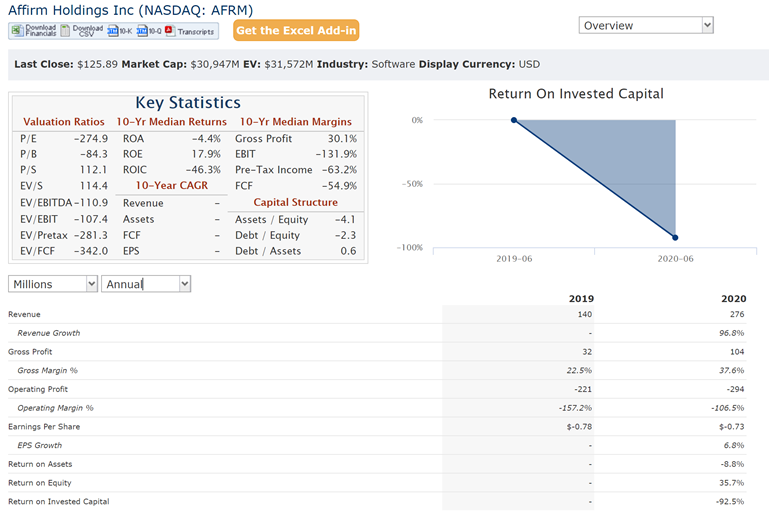Click the 10-Year CAGR header

[x=172, y=185]
